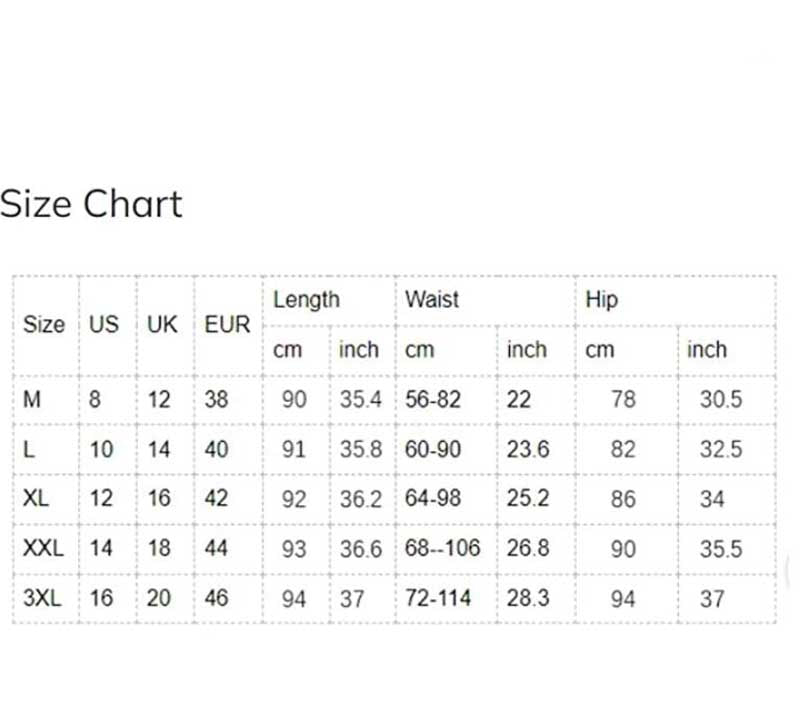Click the waist range 56-82 cell
800x720 pixels.
tap(433, 399)
